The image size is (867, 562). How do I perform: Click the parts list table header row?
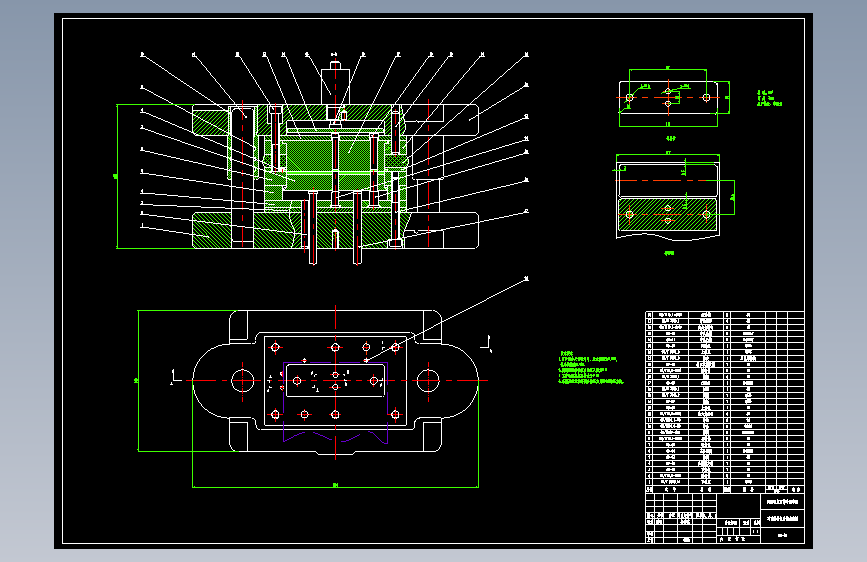coord(724,490)
